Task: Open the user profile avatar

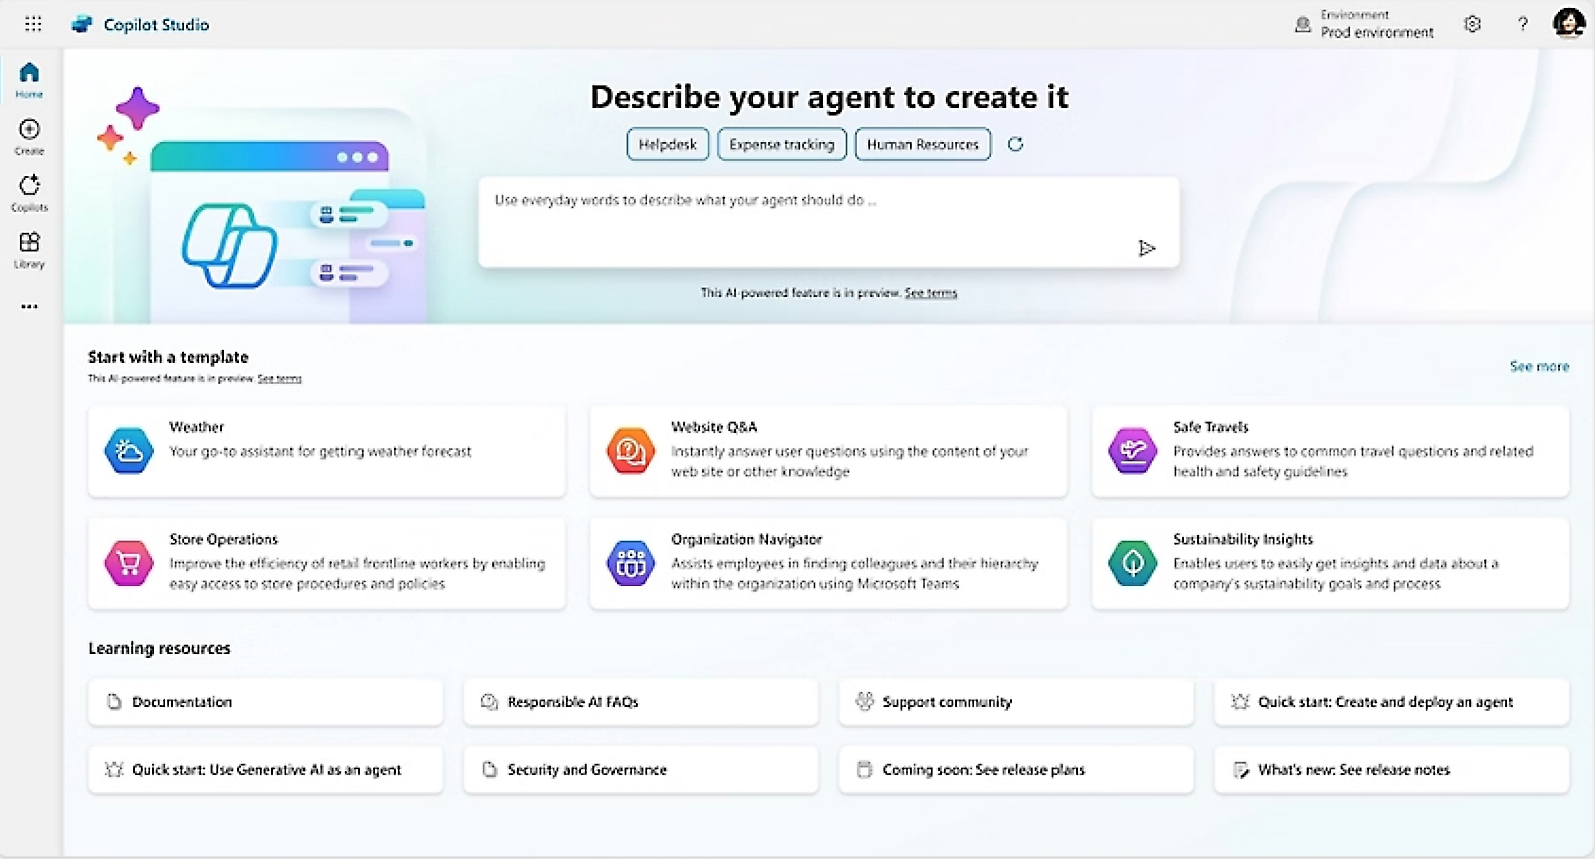Action: [1567, 23]
